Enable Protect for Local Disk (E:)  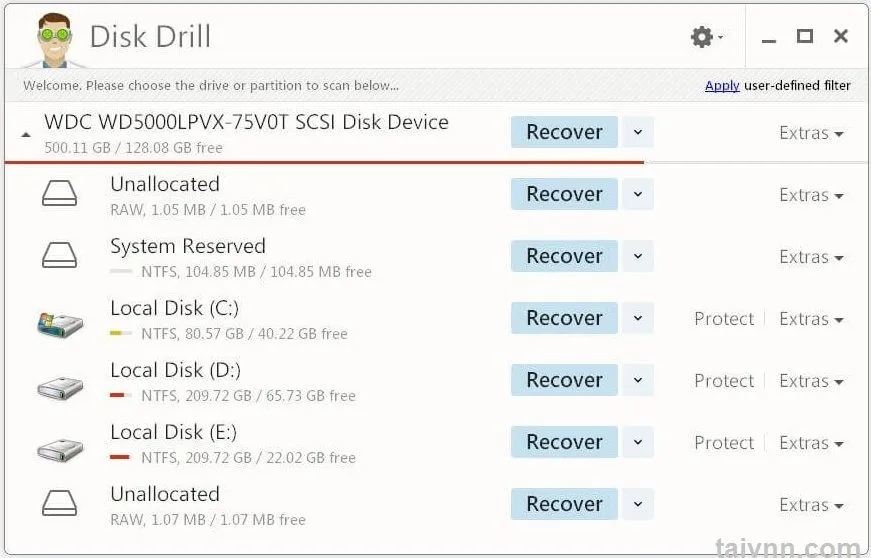click(x=724, y=443)
